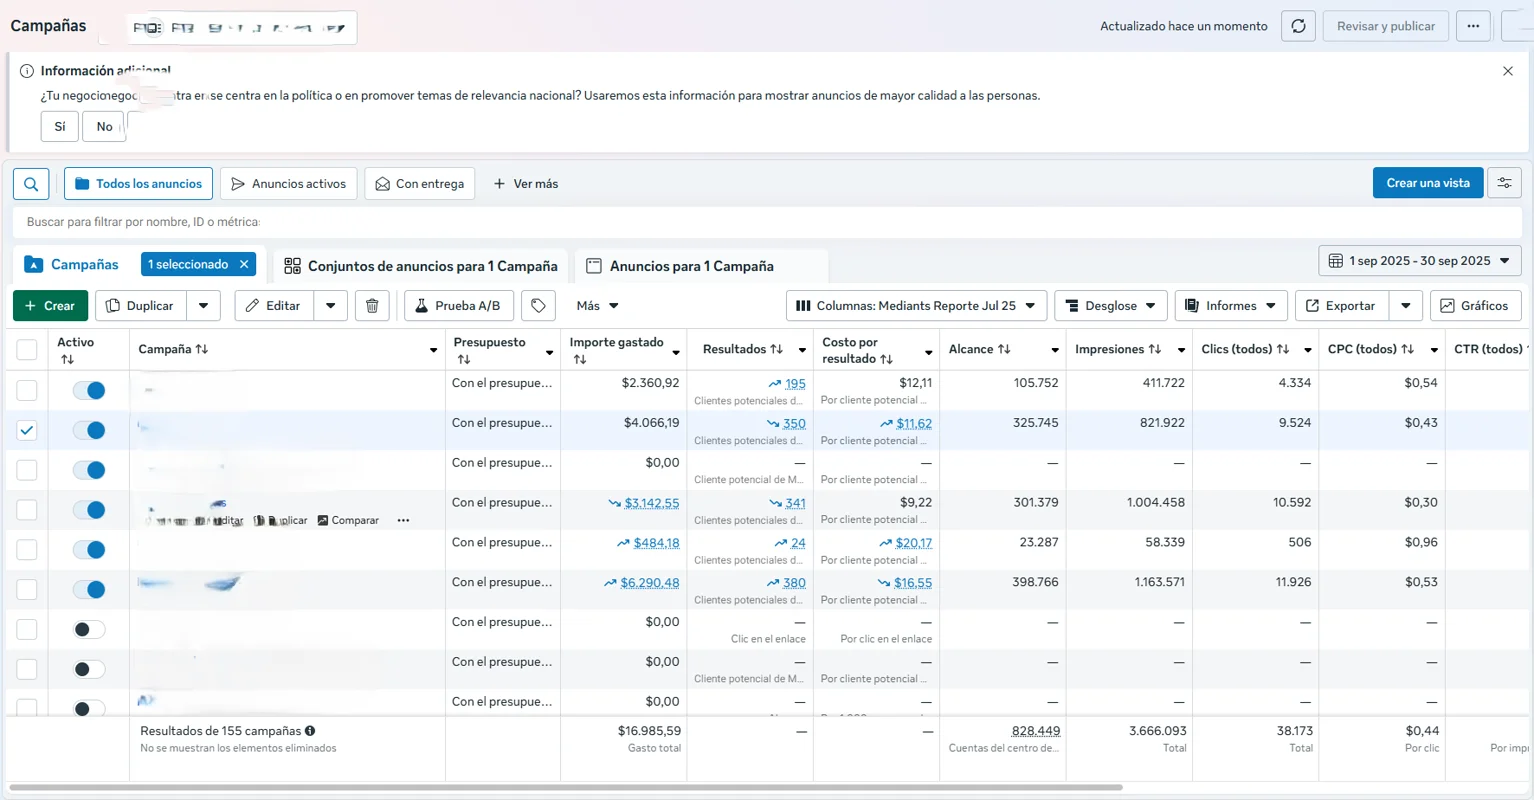Image resolution: width=1534 pixels, height=800 pixels.
Task: Switch to Conjuntos de anuncios tab
Action: click(x=421, y=266)
